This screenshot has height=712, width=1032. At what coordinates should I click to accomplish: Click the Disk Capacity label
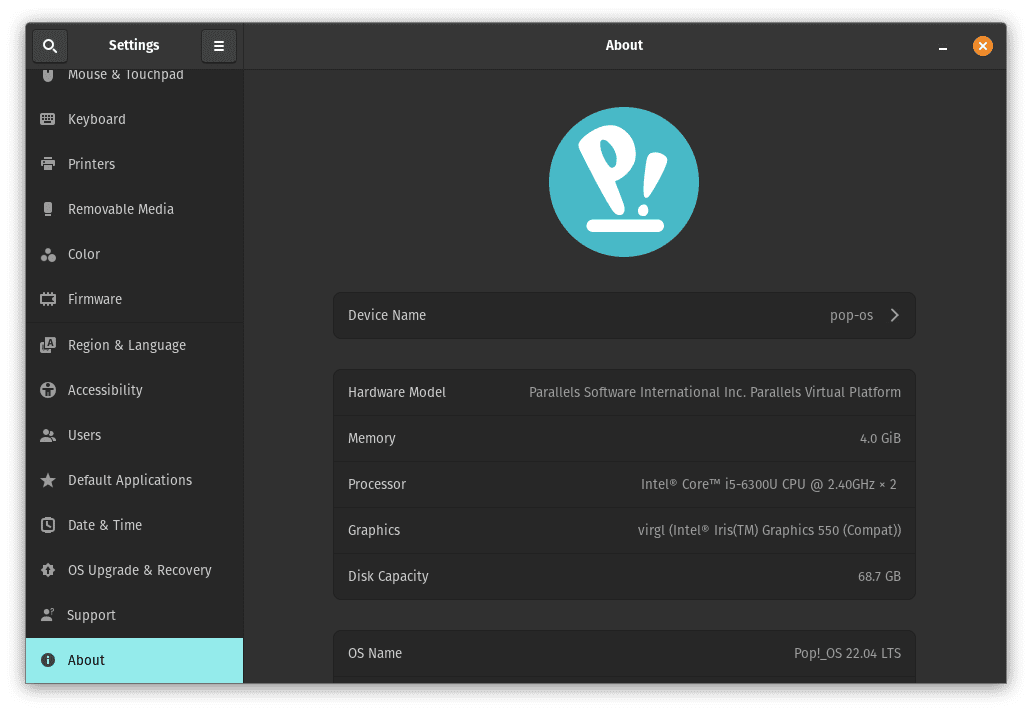pyautogui.click(x=388, y=576)
